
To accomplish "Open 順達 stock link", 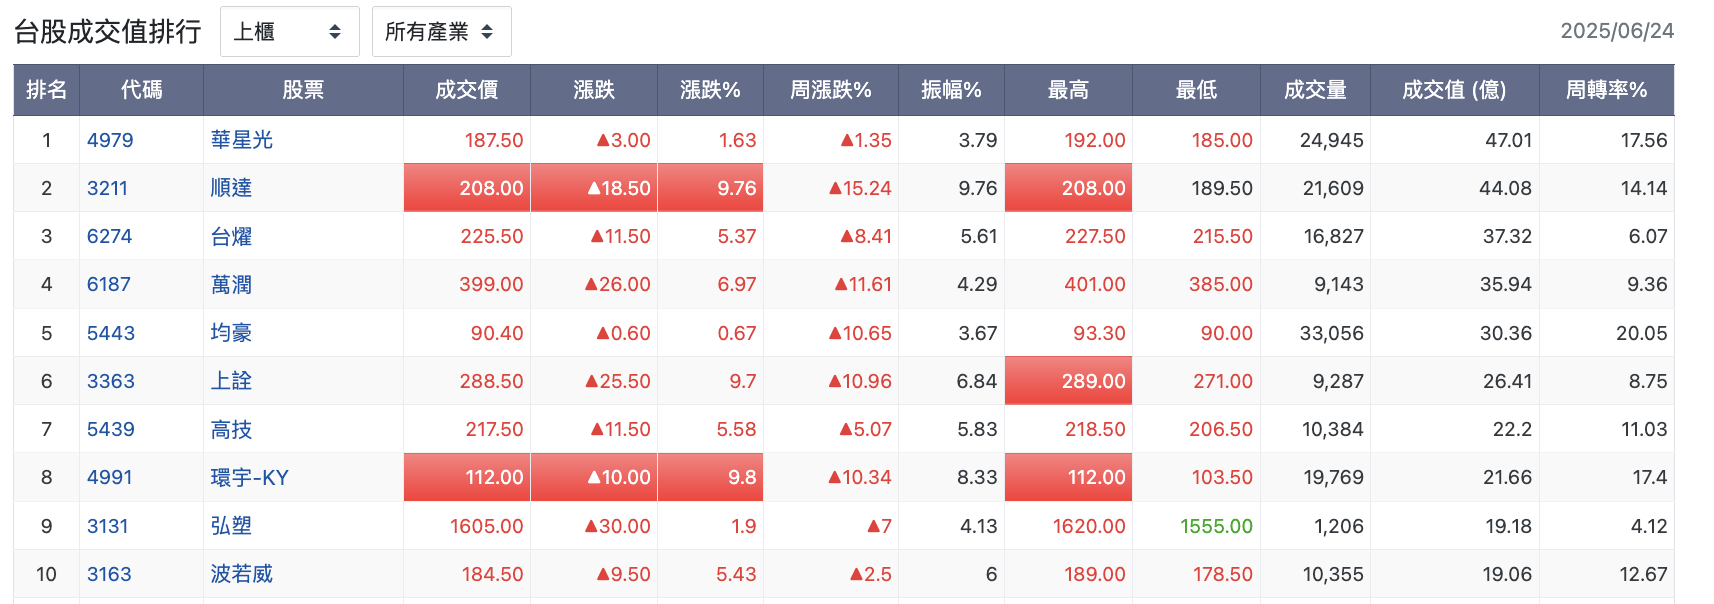I will 231,188.
